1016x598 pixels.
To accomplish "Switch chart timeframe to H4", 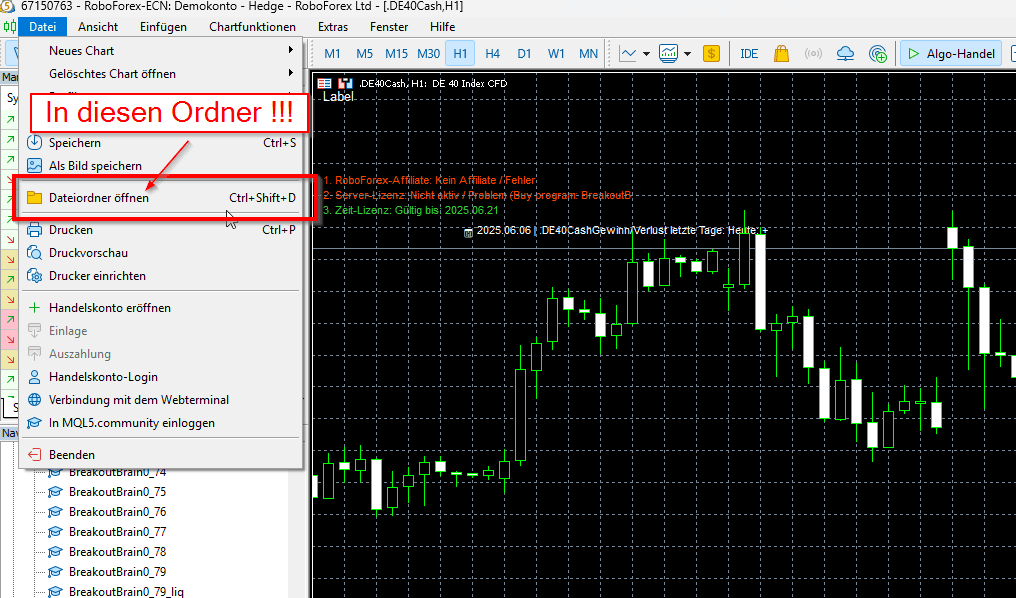I will click(x=492, y=54).
